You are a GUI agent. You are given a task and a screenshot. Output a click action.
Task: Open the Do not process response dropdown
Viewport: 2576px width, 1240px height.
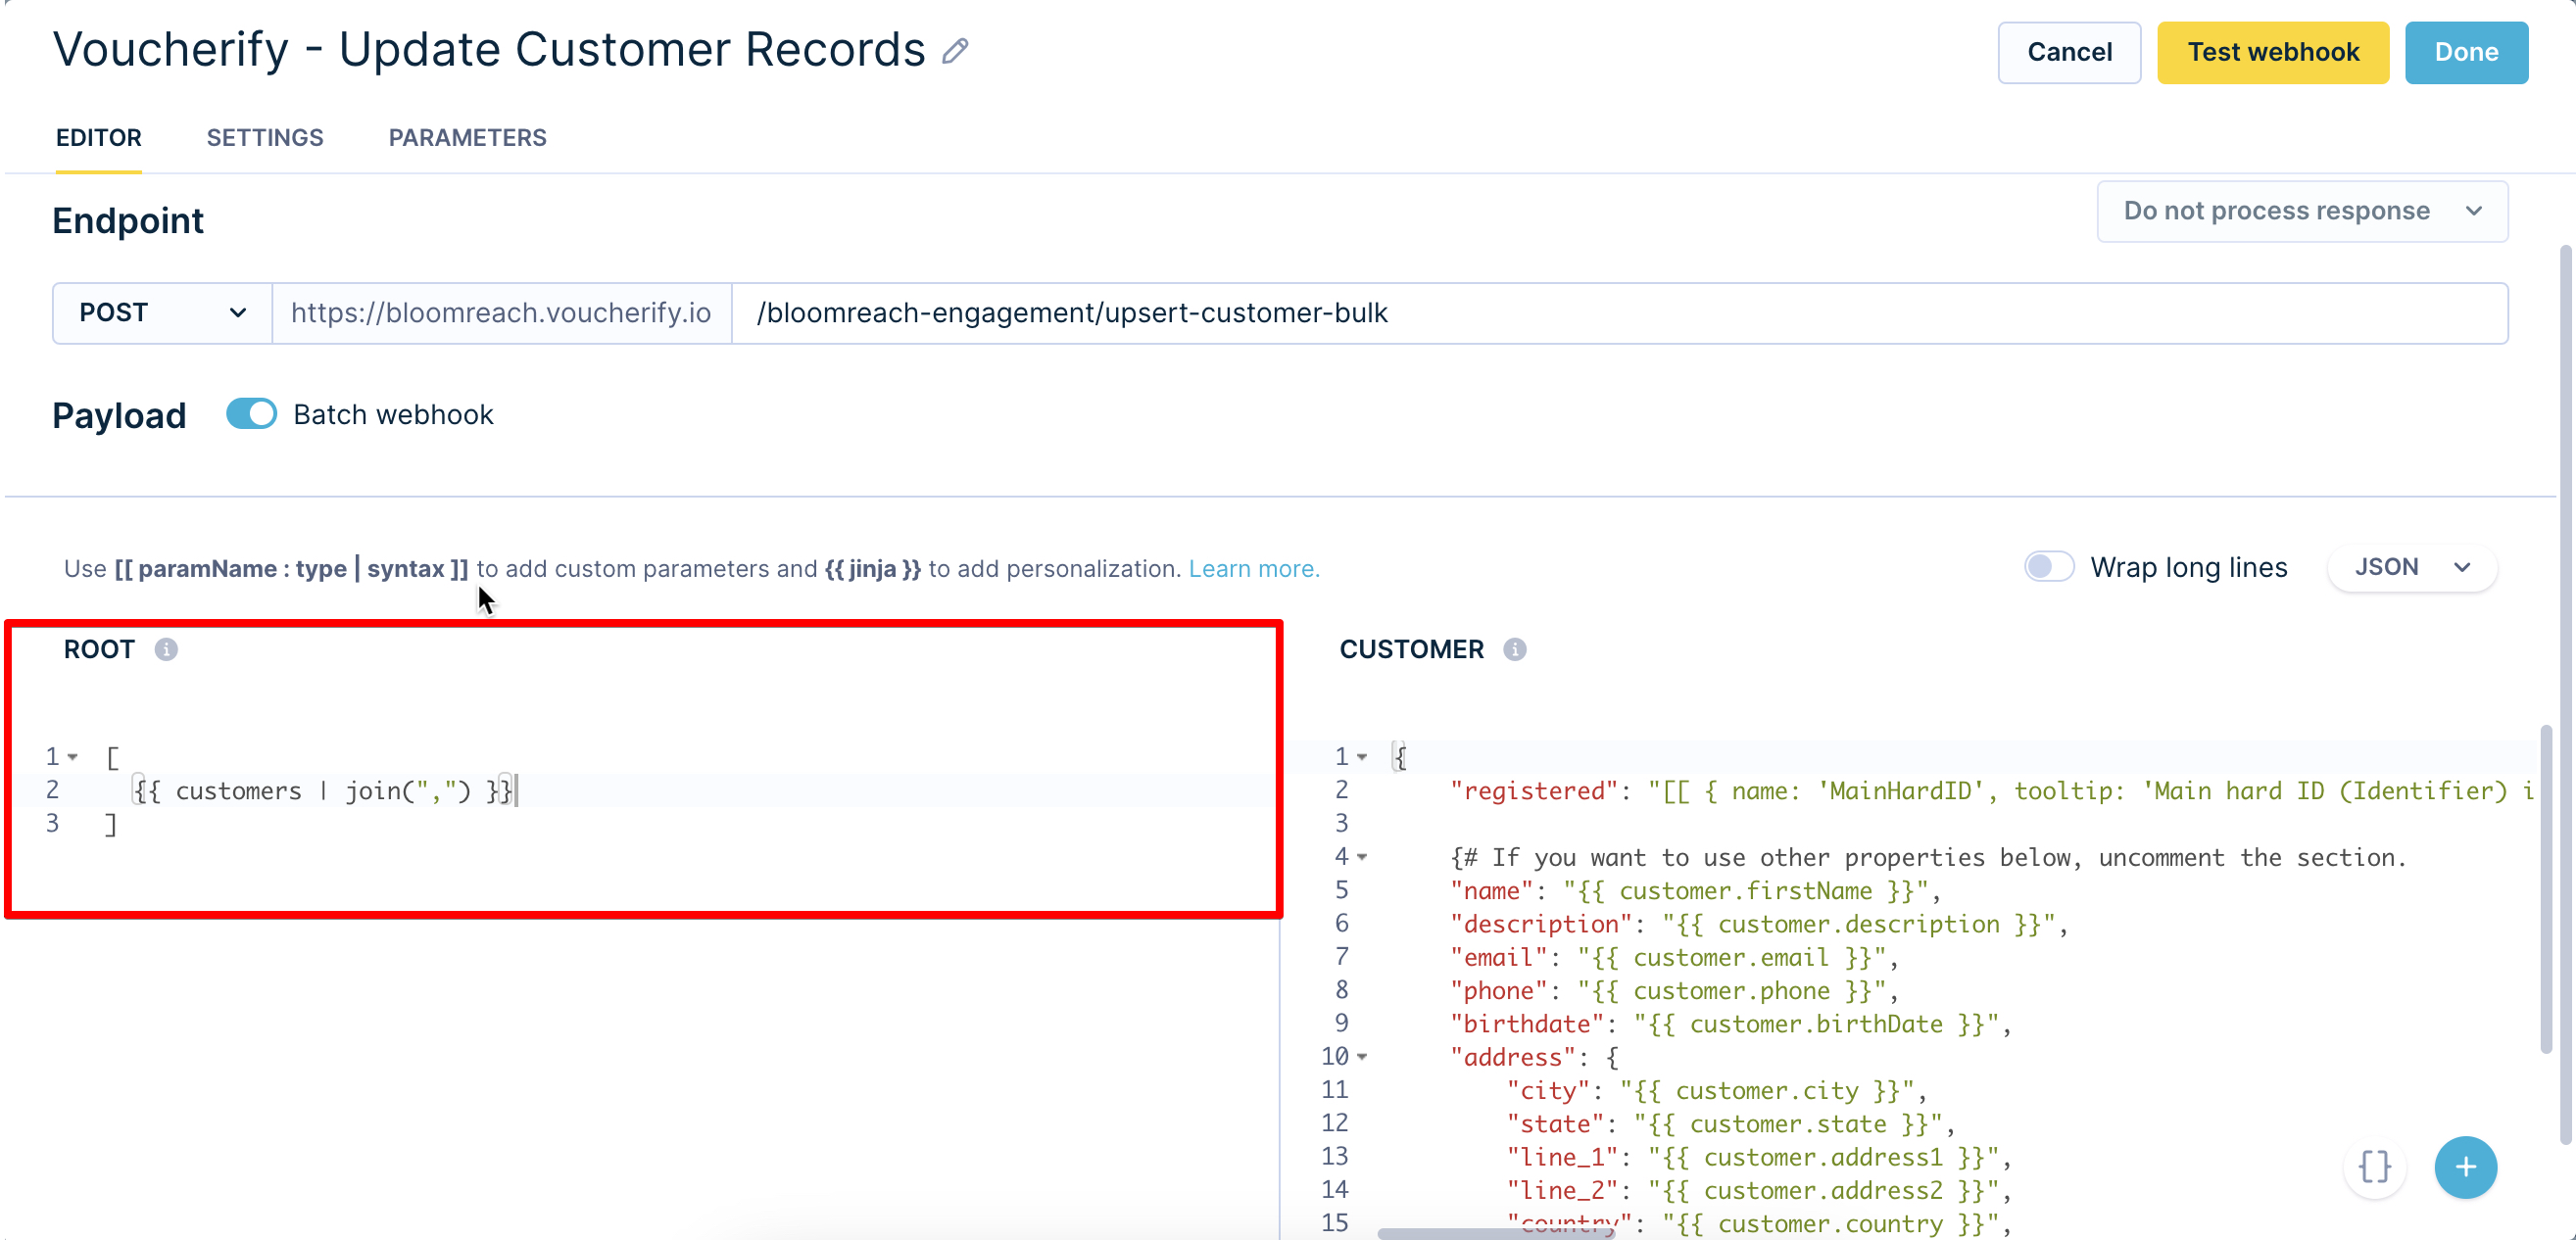pyautogui.click(x=2302, y=211)
